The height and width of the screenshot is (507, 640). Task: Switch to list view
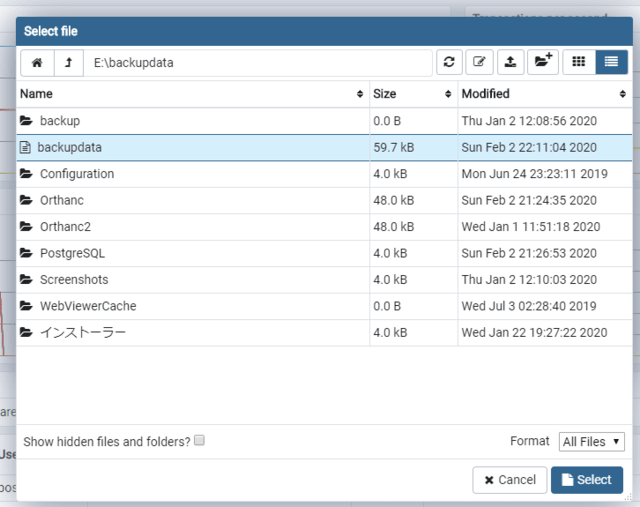pyautogui.click(x=610, y=62)
